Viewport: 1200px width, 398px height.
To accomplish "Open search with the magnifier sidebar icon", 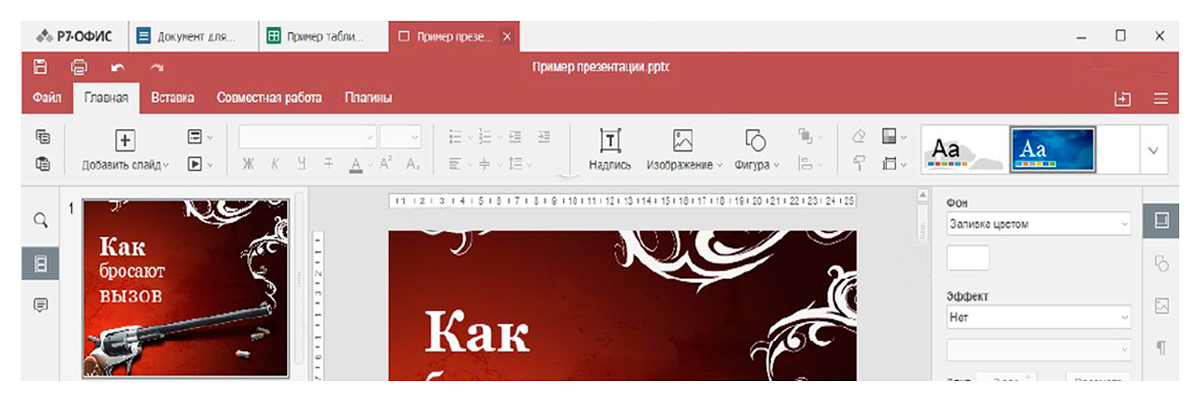I will [41, 221].
